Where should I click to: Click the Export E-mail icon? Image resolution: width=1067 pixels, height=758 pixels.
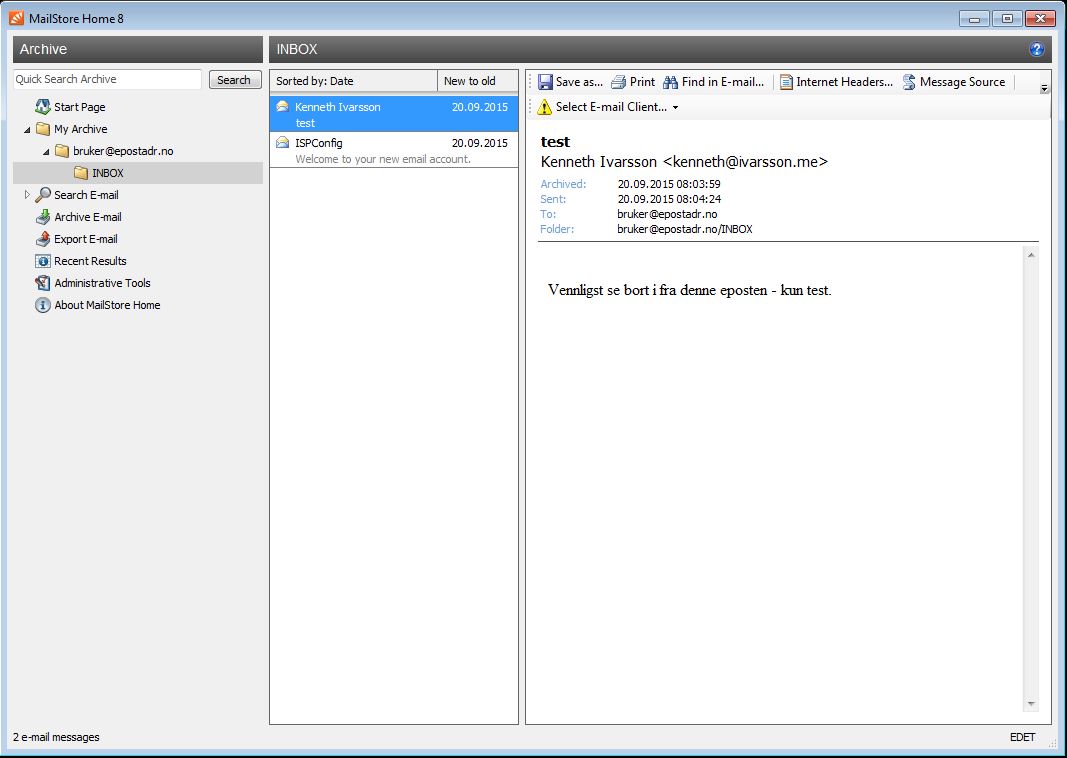(x=43, y=239)
